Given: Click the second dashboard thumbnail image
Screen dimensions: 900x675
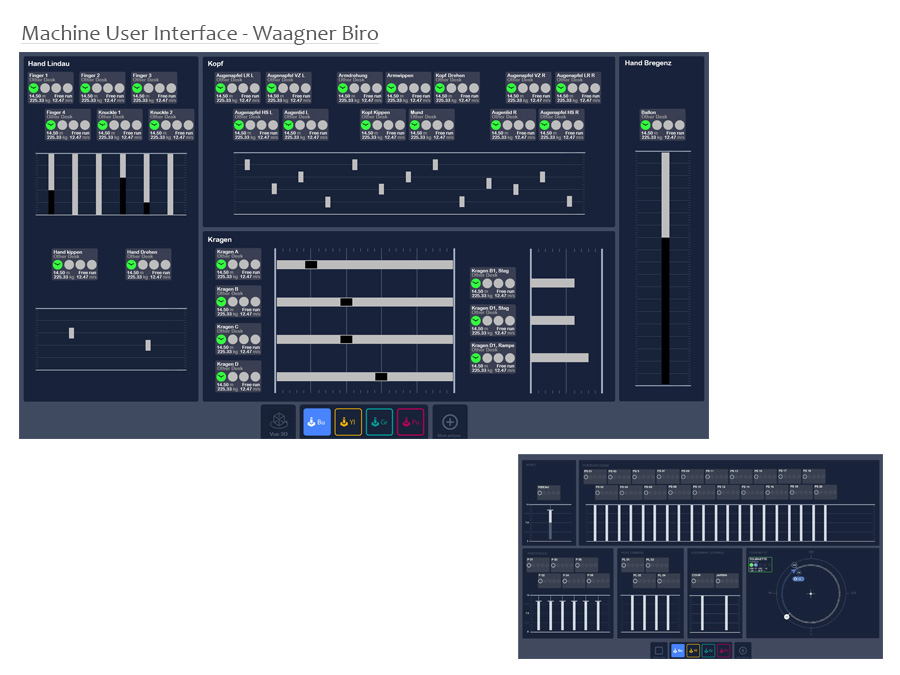Looking at the screenshot, I should coord(700,556).
